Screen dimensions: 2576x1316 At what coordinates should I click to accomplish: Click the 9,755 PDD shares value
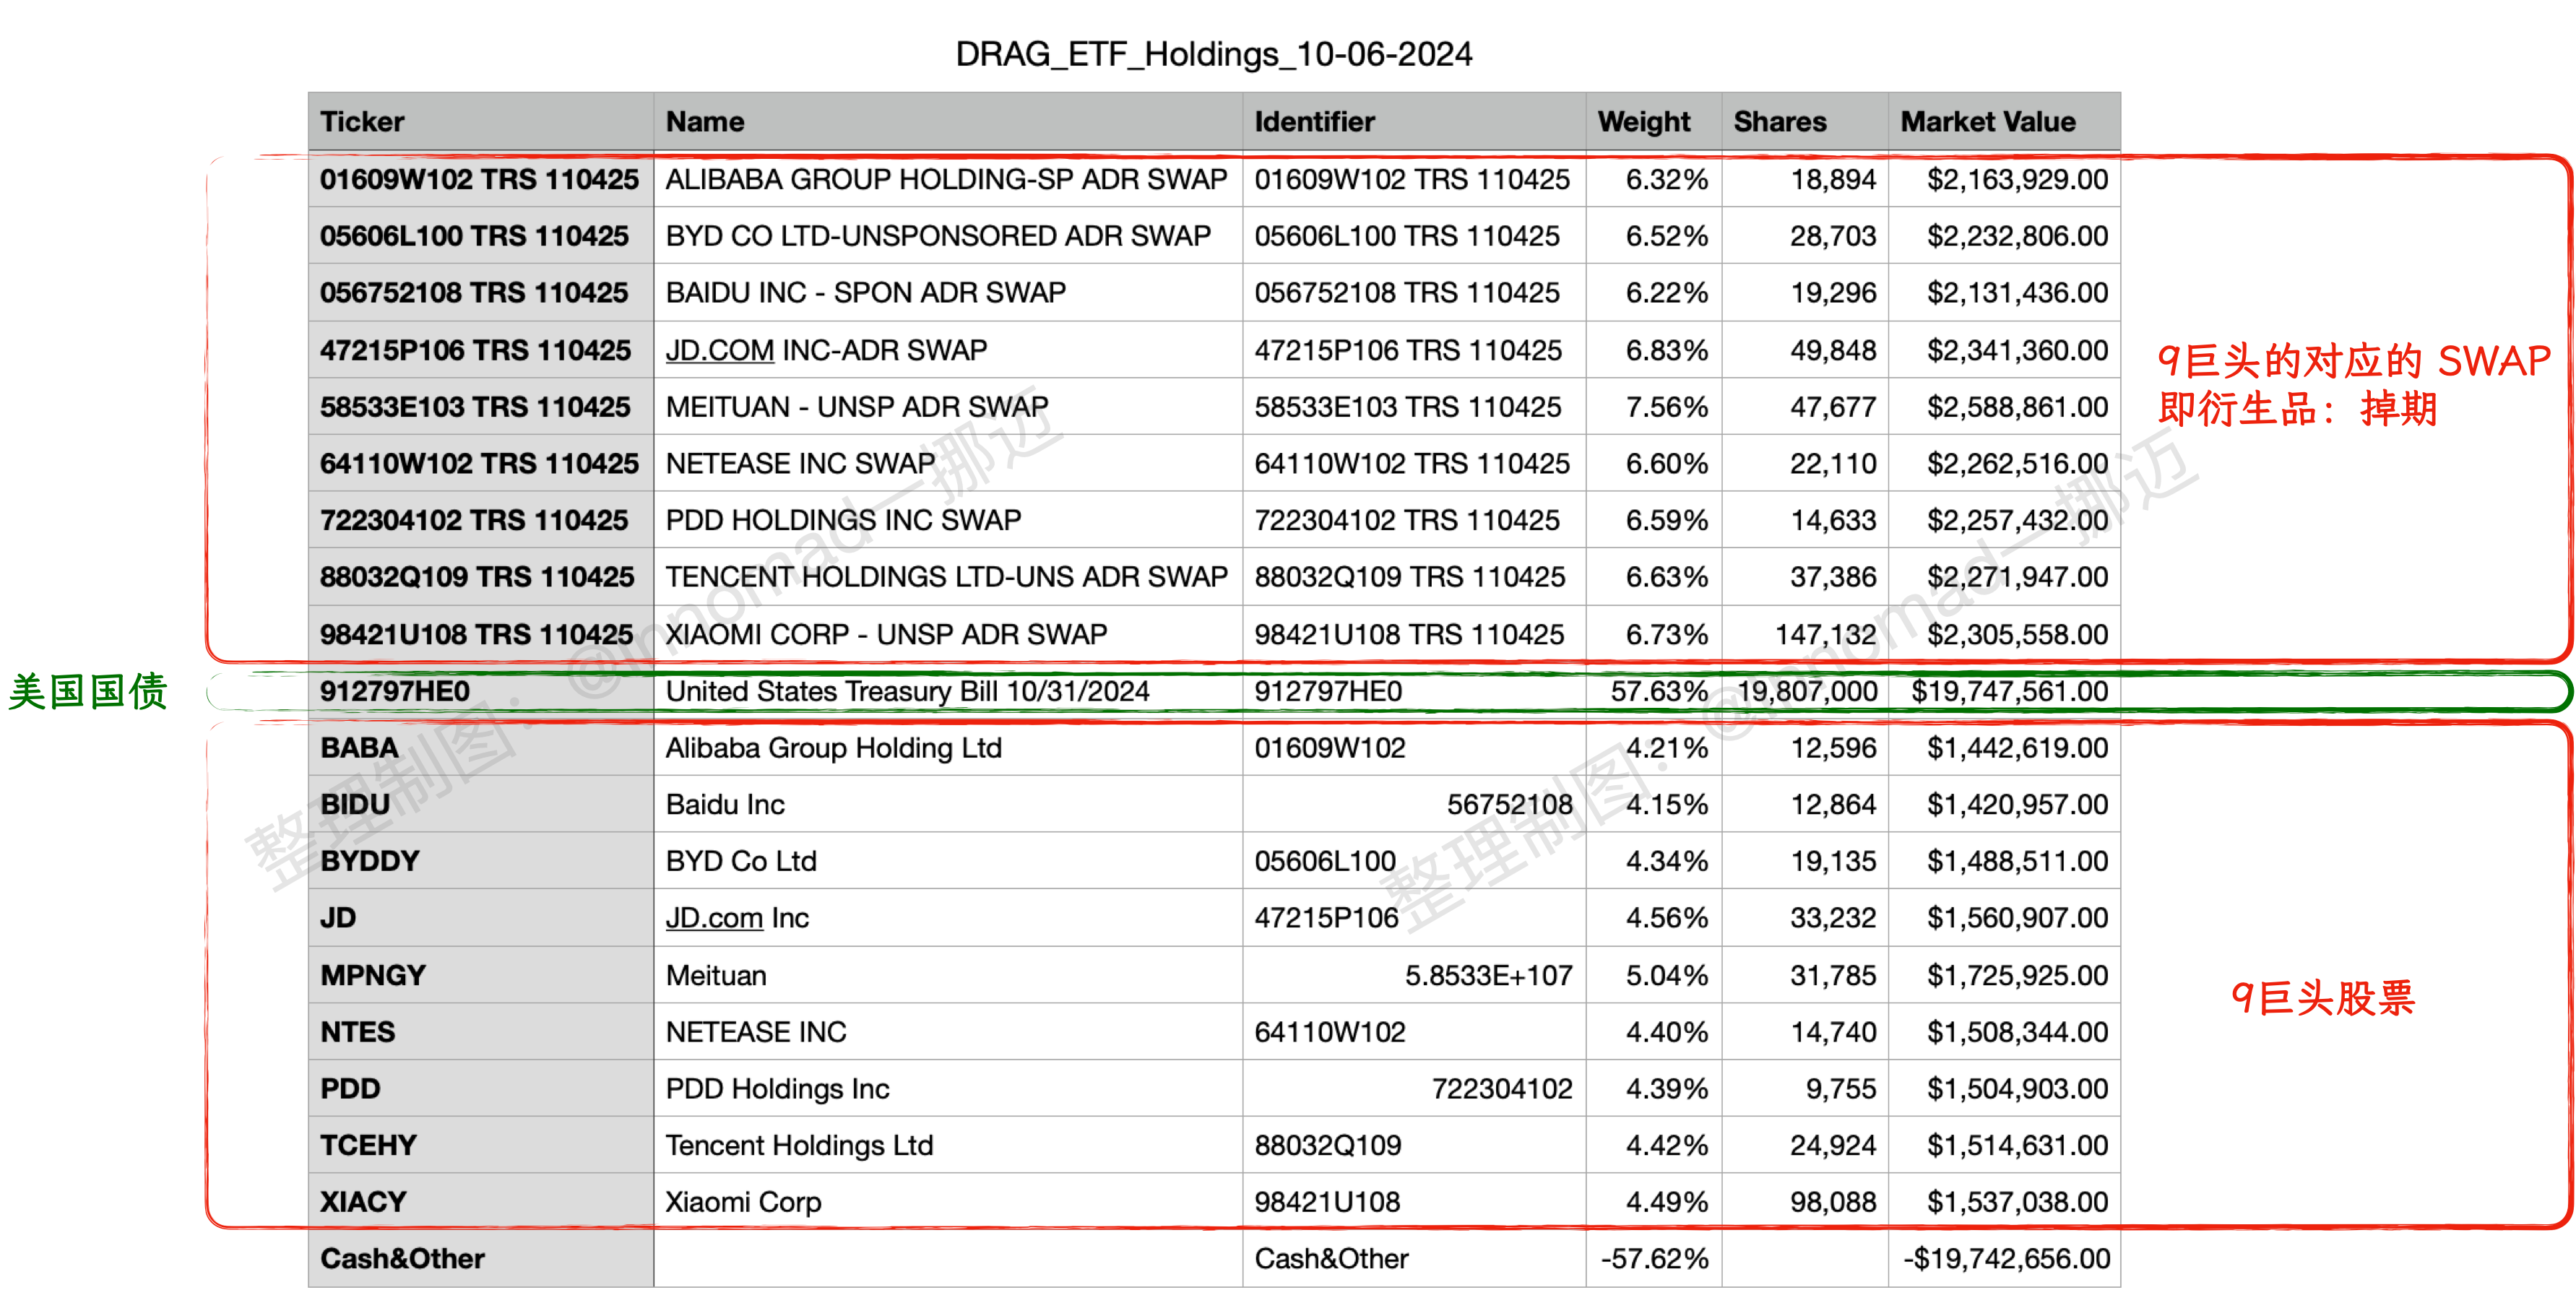1841,1089
